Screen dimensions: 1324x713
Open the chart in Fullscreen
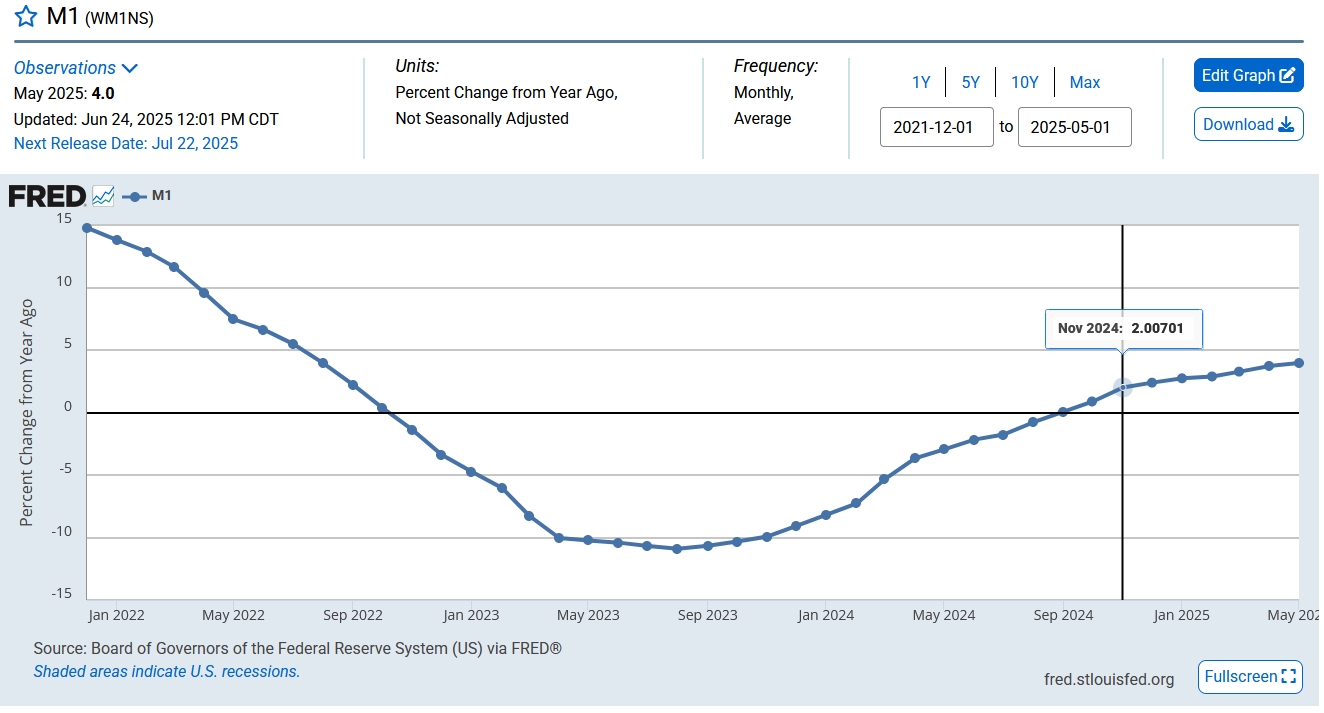click(1250, 677)
